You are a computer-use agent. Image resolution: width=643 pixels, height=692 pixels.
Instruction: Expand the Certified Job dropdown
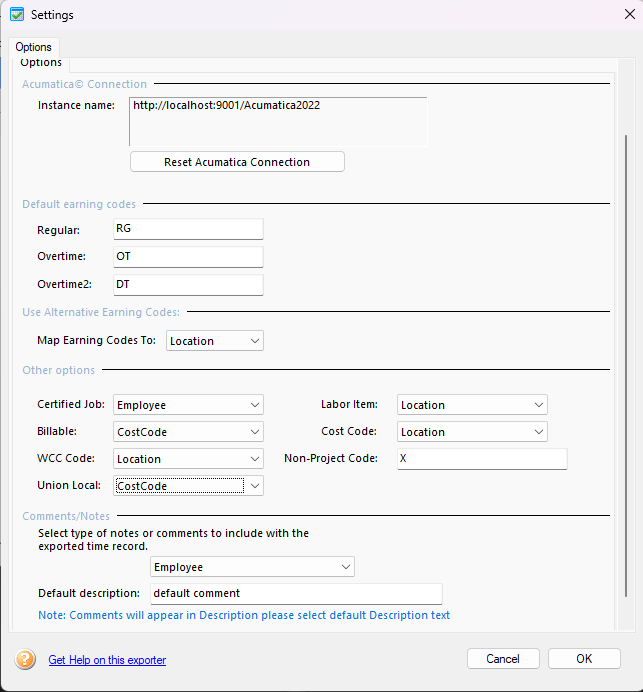click(188, 405)
